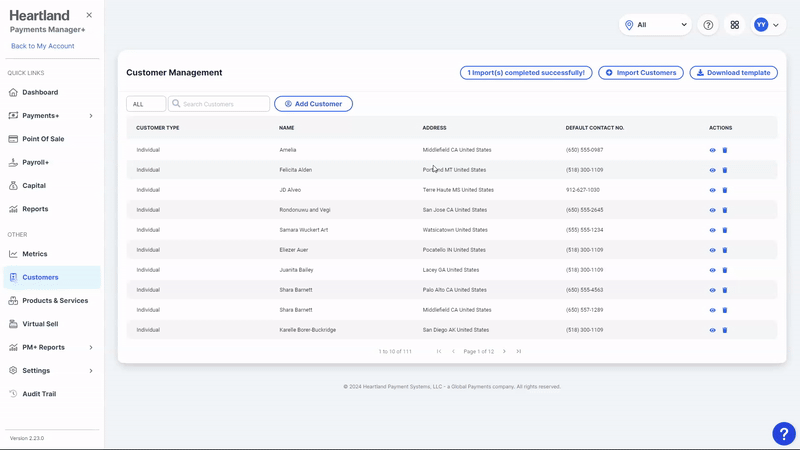This screenshot has width=800, height=450.
Task: Click the Products & Services icon
Action: coord(13,301)
